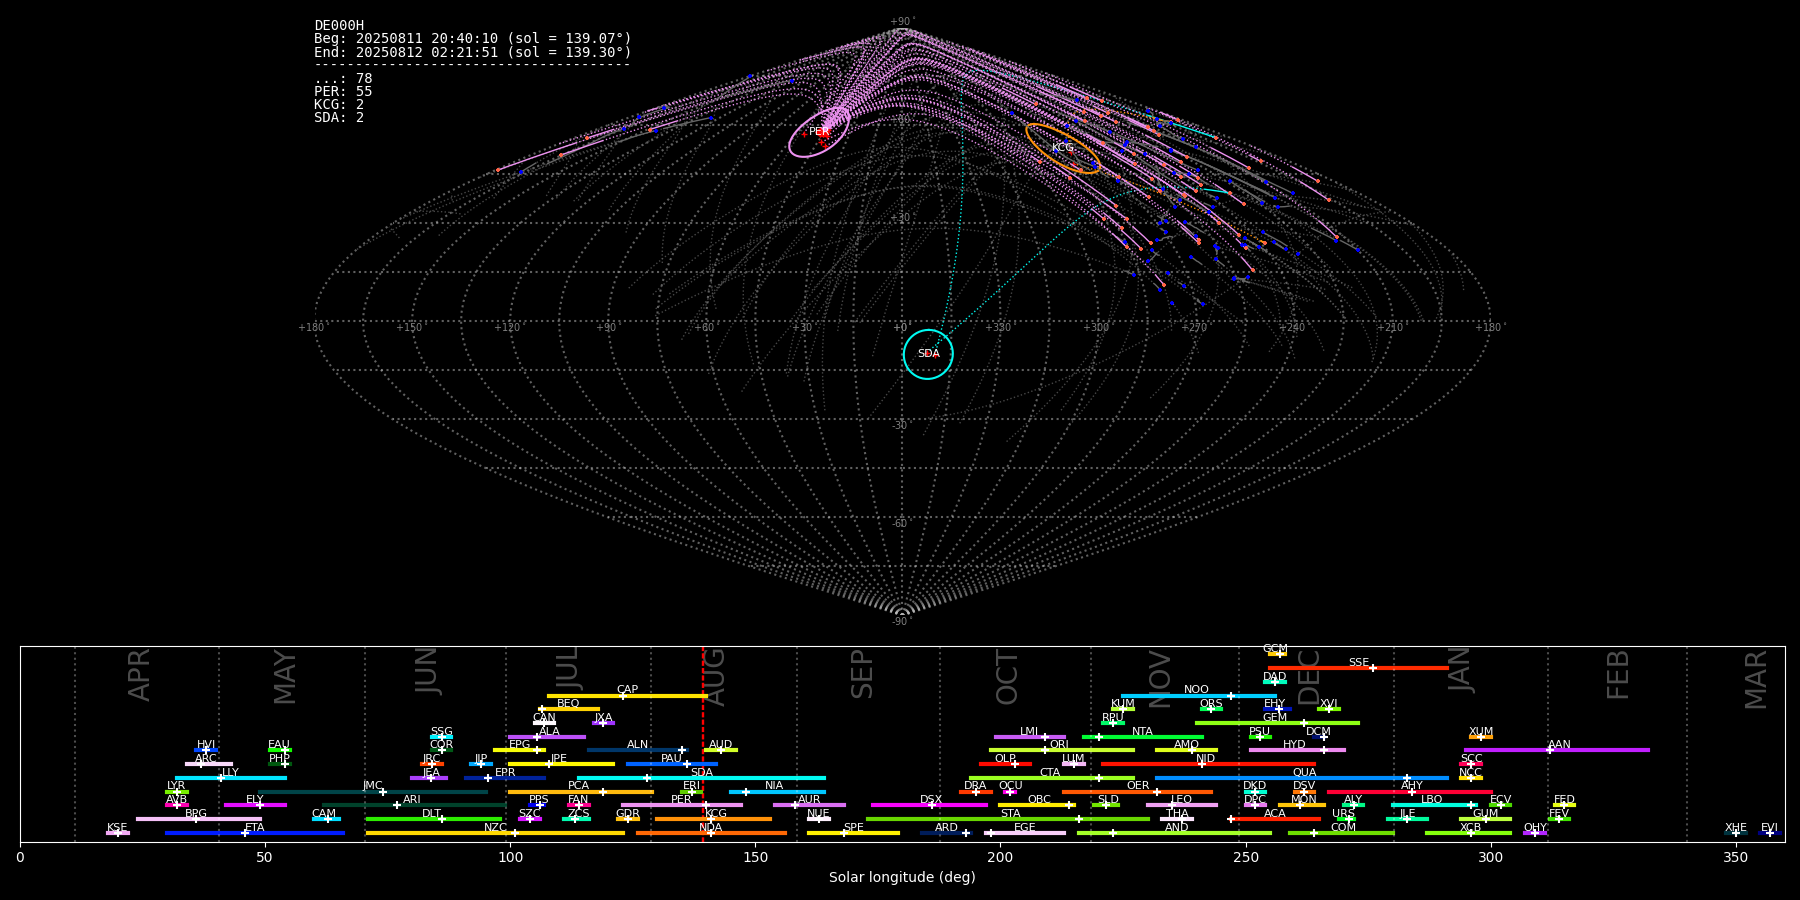Screen dimensions: 1800x900
Task: Click the 'Solar longitude (deg)' axis title
Action: pos(902,877)
